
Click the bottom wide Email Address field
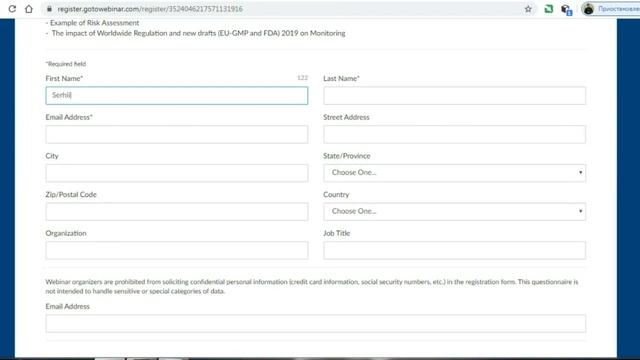click(x=316, y=323)
